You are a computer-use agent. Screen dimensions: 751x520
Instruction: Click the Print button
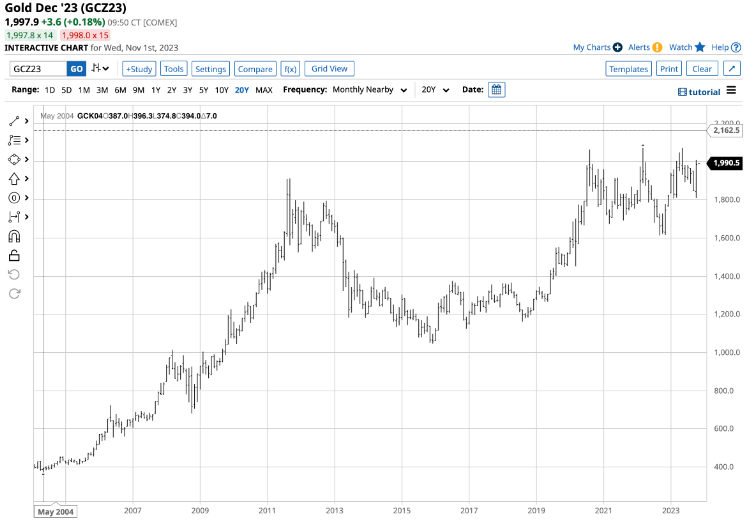669,68
